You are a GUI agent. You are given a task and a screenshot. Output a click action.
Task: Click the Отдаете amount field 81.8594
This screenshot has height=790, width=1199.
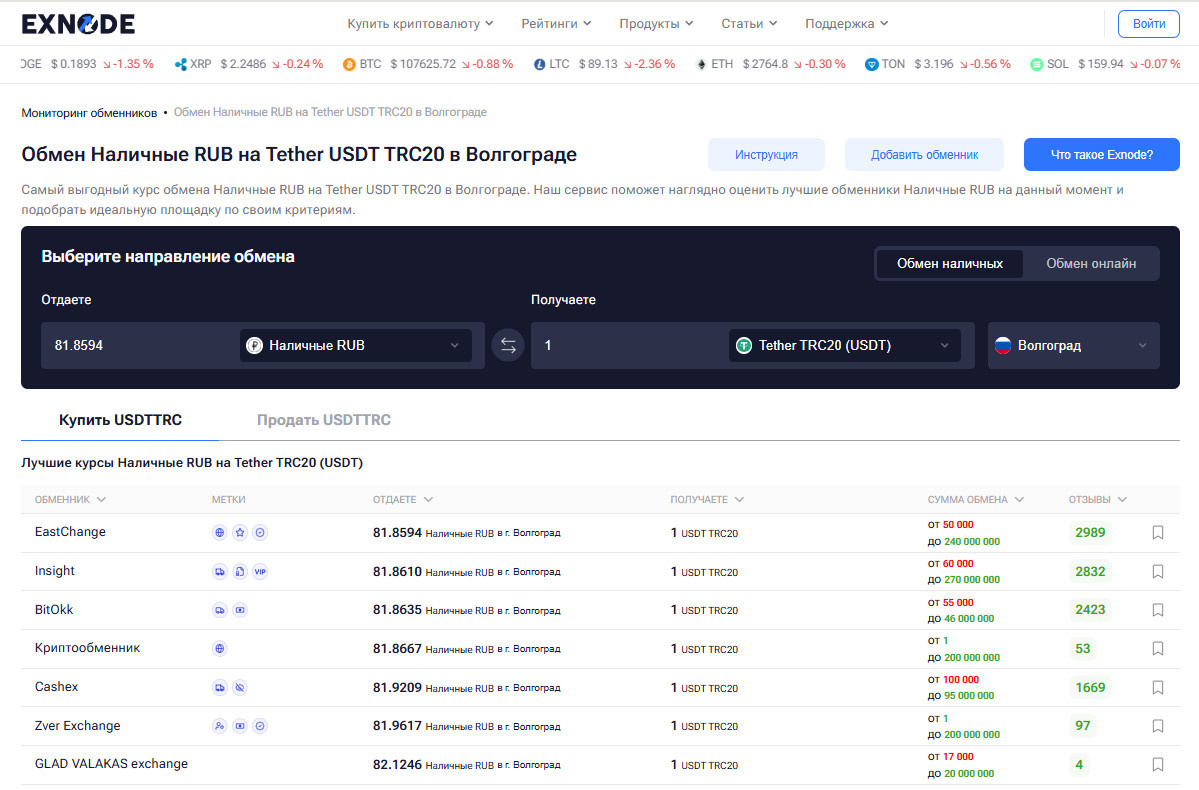(x=141, y=346)
